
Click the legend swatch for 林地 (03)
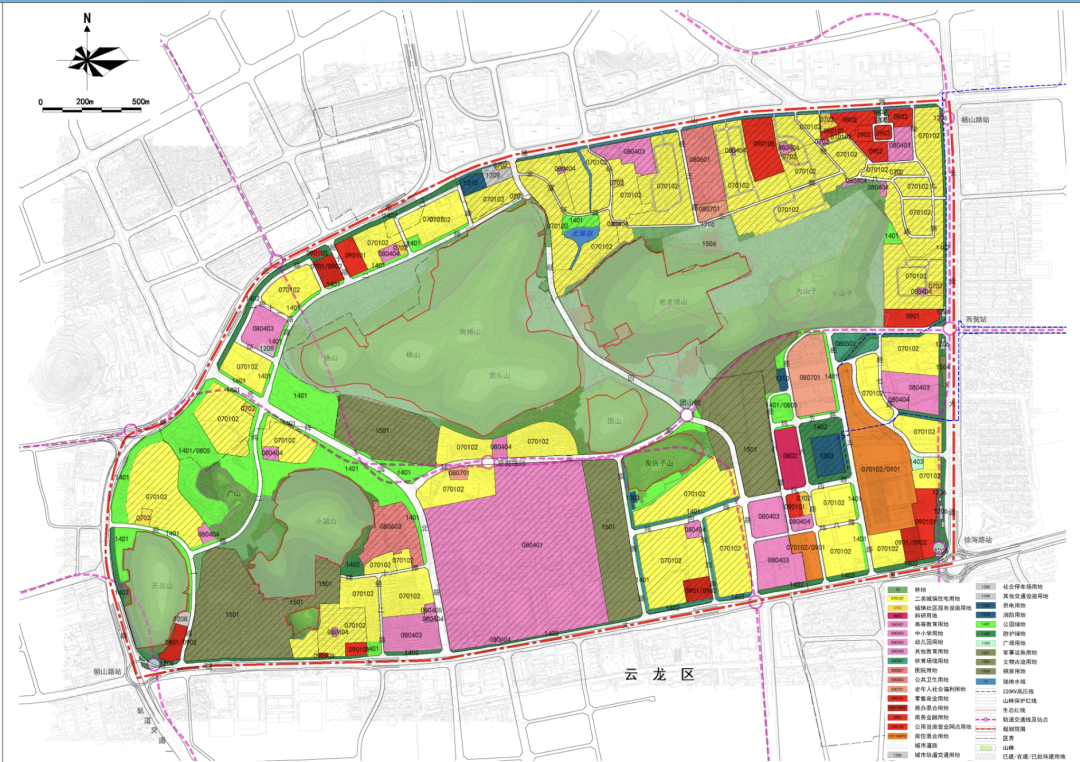(x=897, y=590)
